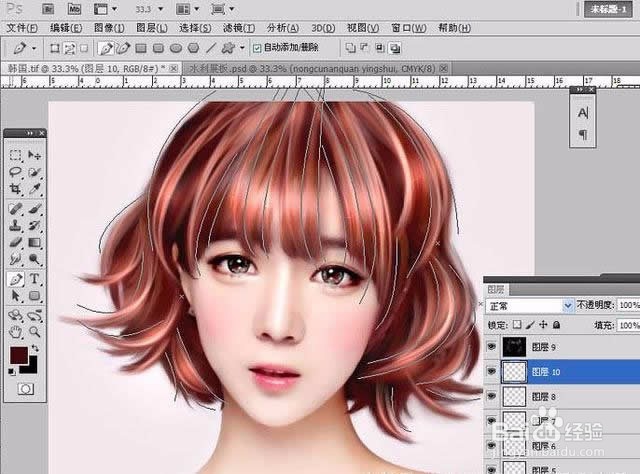Select the Blur tool
The height and width of the screenshot is (474, 640).
click(x=16, y=259)
